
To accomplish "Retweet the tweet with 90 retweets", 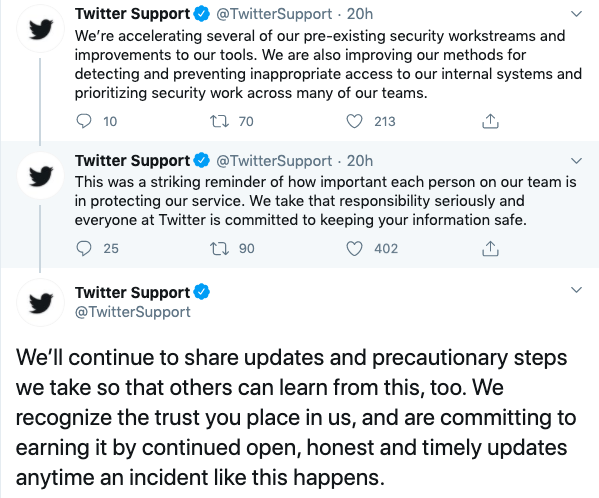I will (219, 248).
